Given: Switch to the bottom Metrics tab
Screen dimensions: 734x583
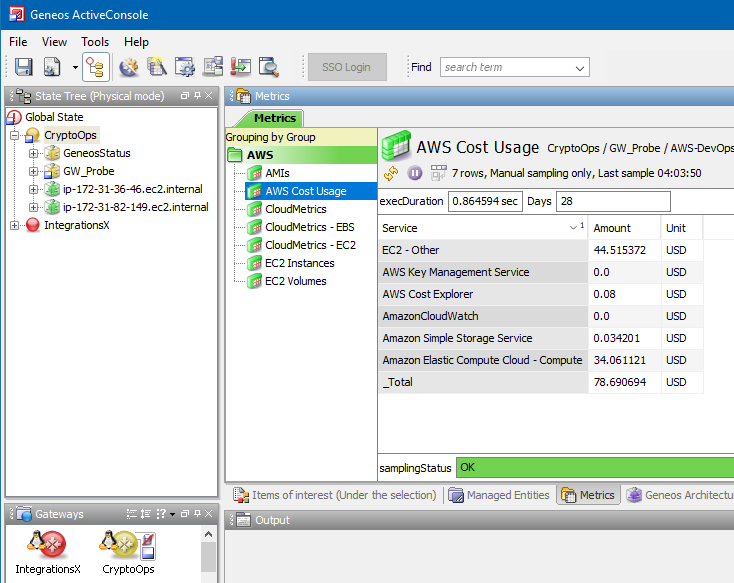Looking at the screenshot, I should [588, 495].
